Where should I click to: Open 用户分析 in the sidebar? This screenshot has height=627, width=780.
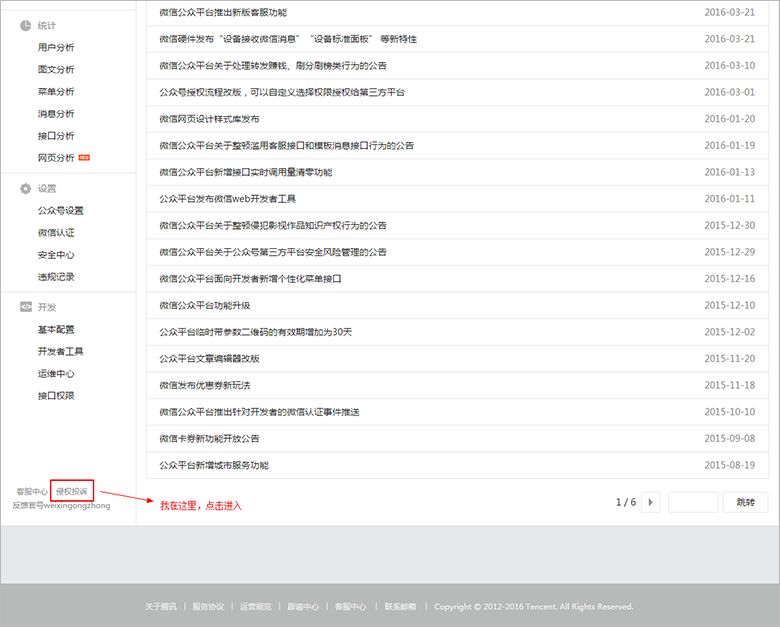pyautogui.click(x=56, y=47)
